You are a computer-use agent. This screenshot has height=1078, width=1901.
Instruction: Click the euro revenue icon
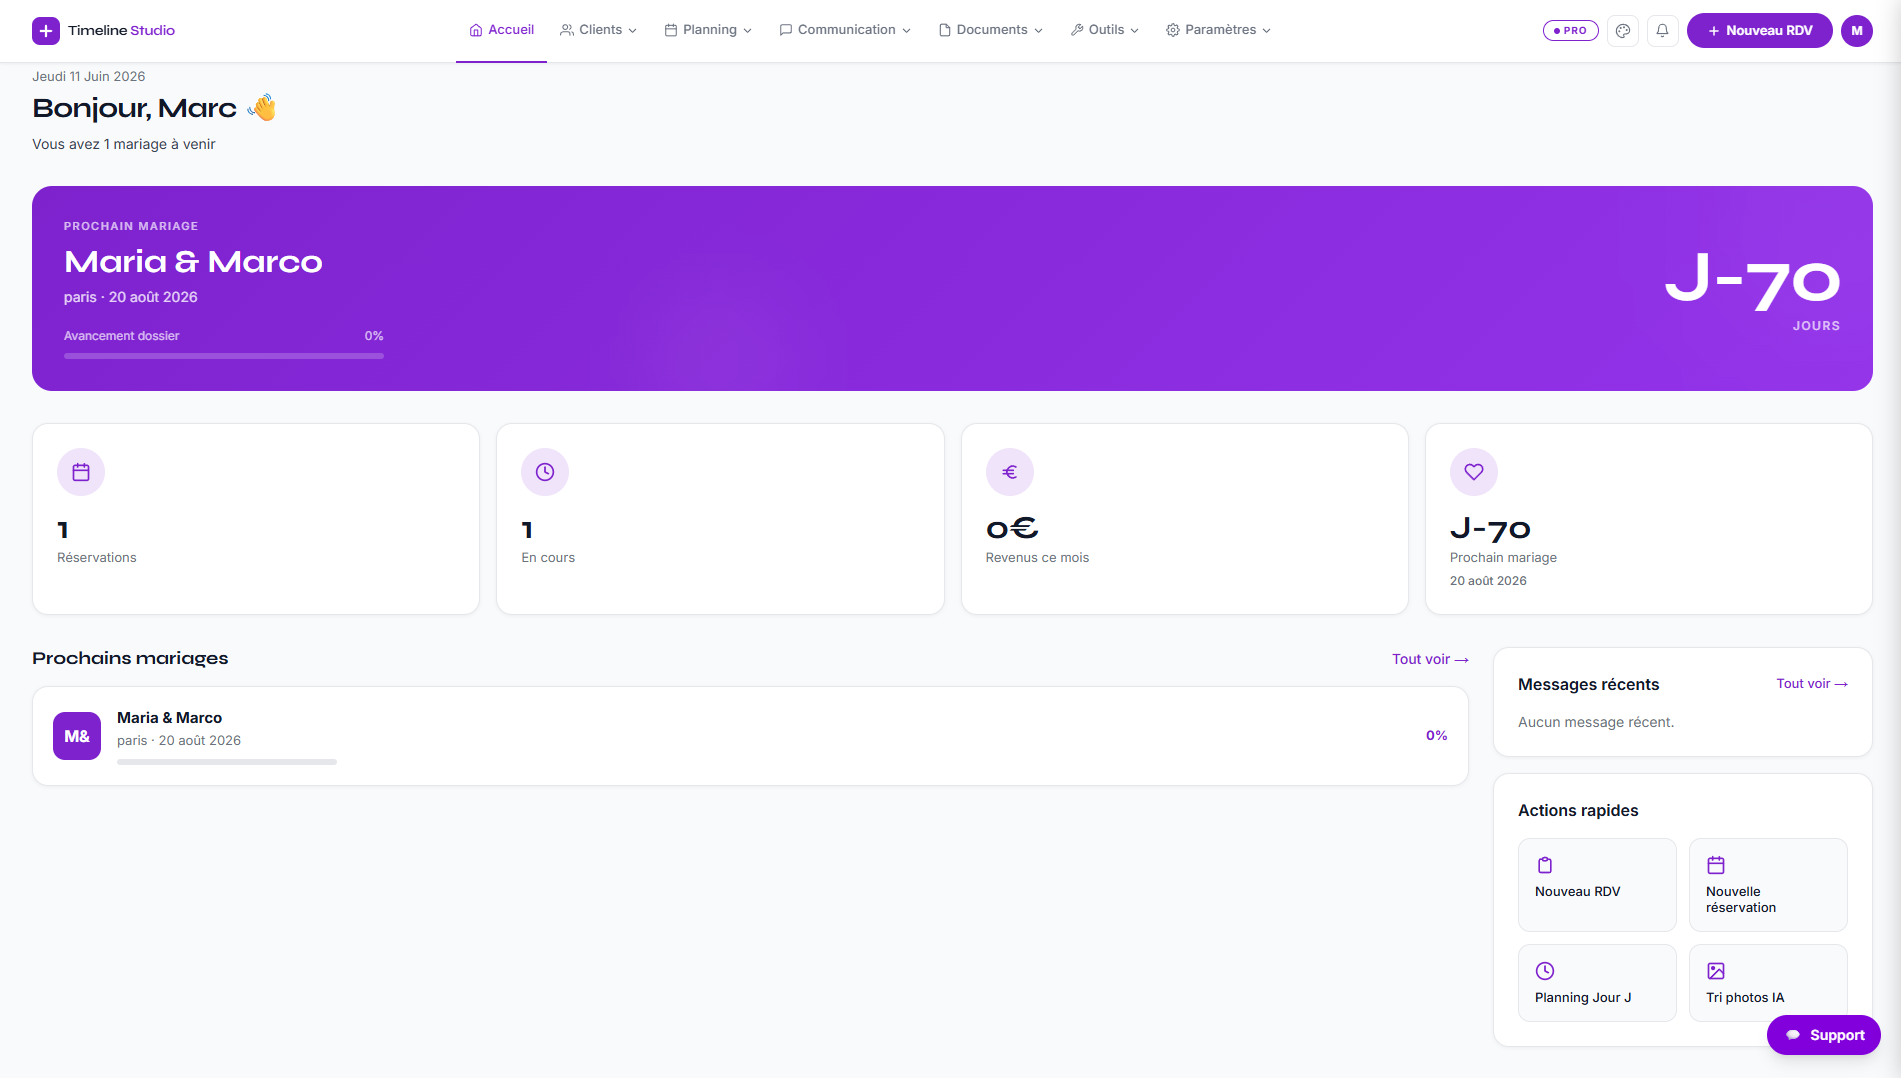pyautogui.click(x=1010, y=472)
